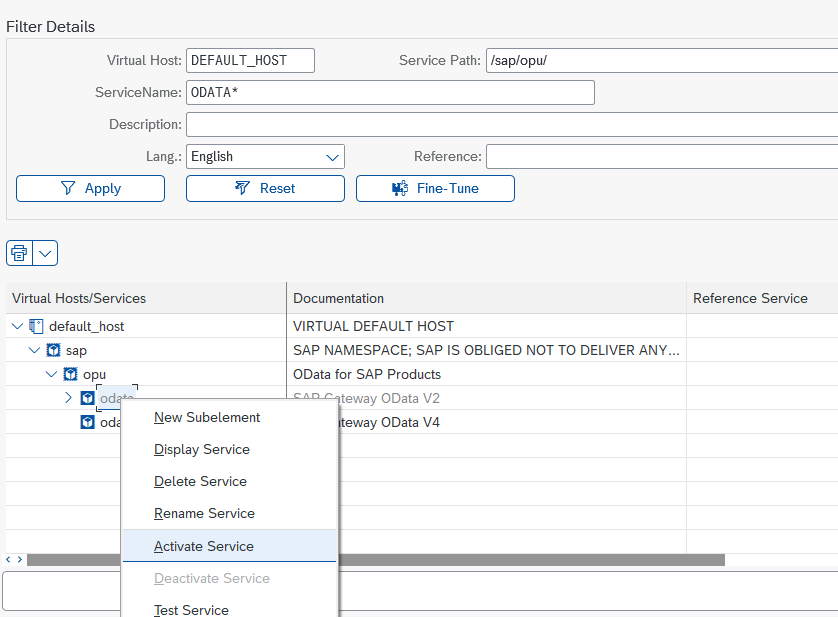Collapse the default_host tree node

17,326
